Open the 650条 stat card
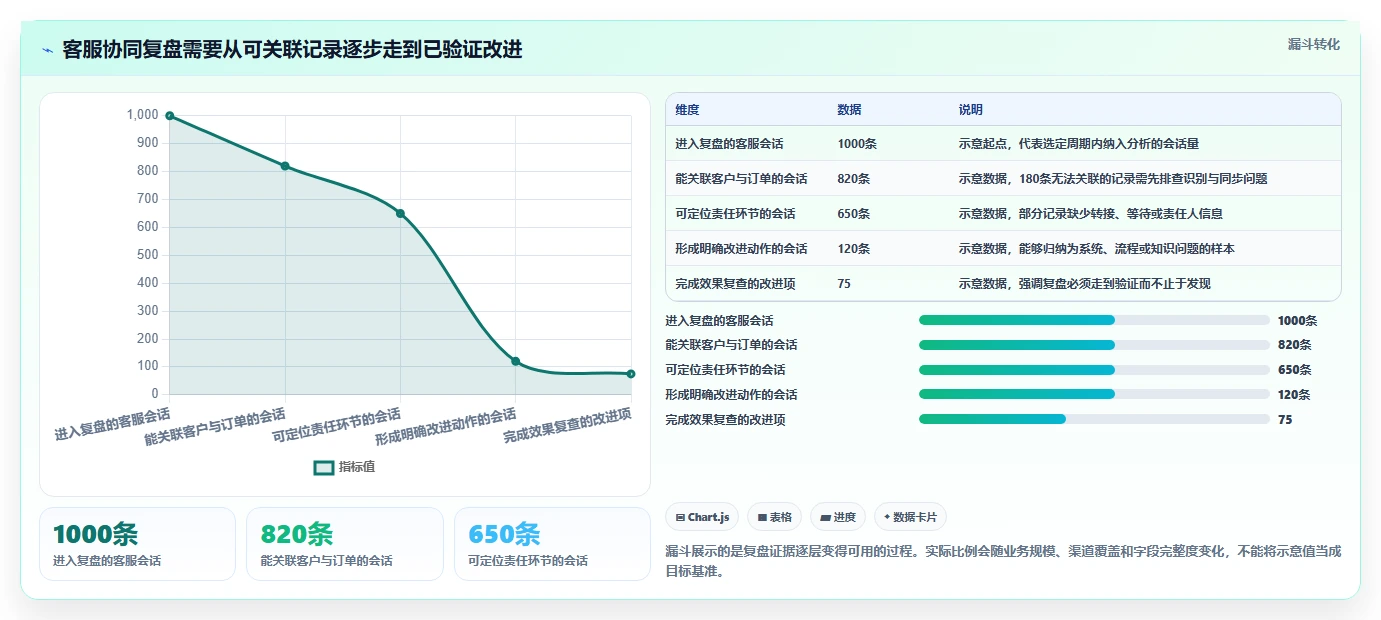This screenshot has height=620, width=1381. tap(552, 544)
